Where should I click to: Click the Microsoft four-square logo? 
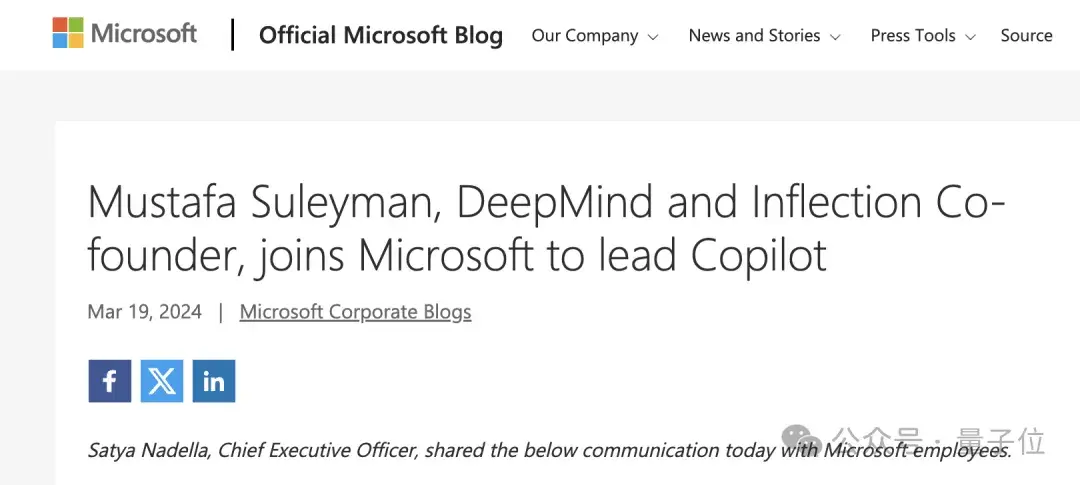(69, 33)
